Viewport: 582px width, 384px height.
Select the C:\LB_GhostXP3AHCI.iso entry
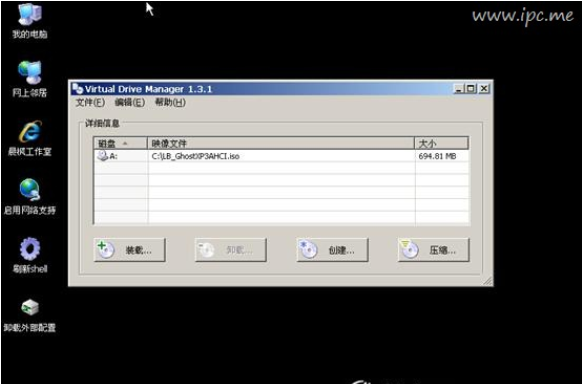coord(195,156)
